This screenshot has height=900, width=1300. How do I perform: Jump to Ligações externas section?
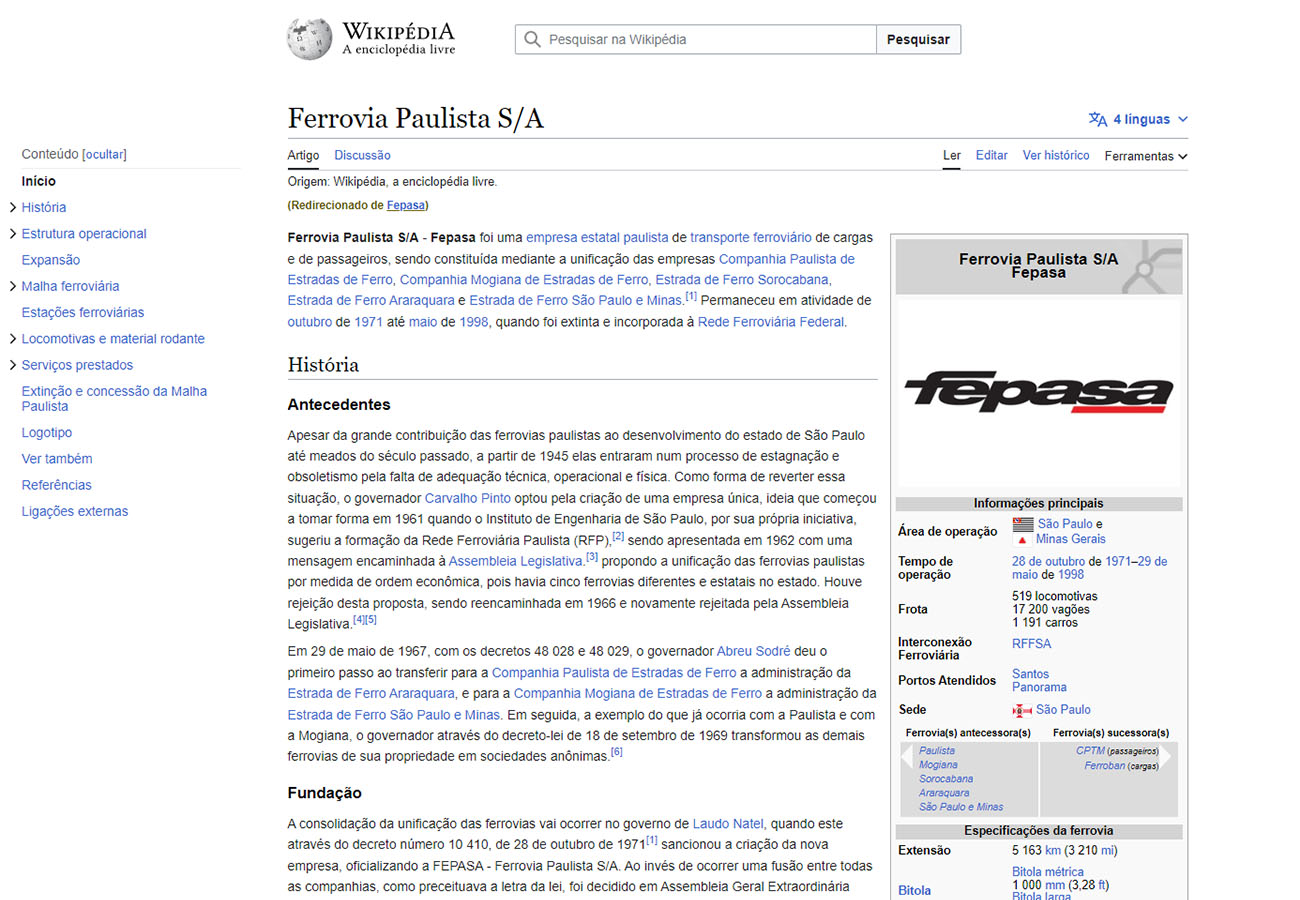click(75, 511)
